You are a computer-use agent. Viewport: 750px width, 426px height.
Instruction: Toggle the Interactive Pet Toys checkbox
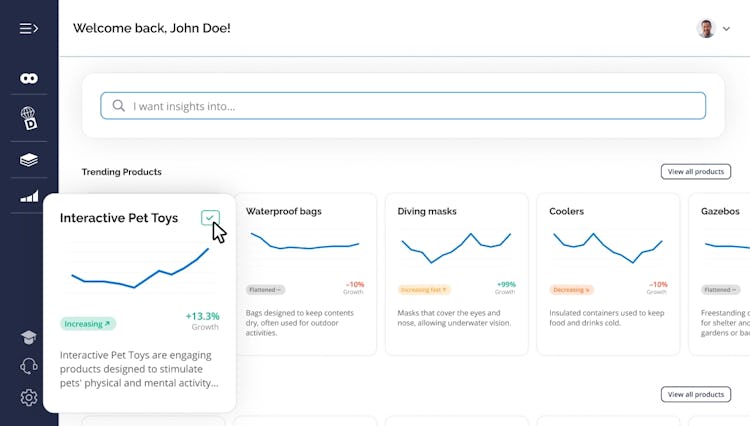pyautogui.click(x=210, y=218)
